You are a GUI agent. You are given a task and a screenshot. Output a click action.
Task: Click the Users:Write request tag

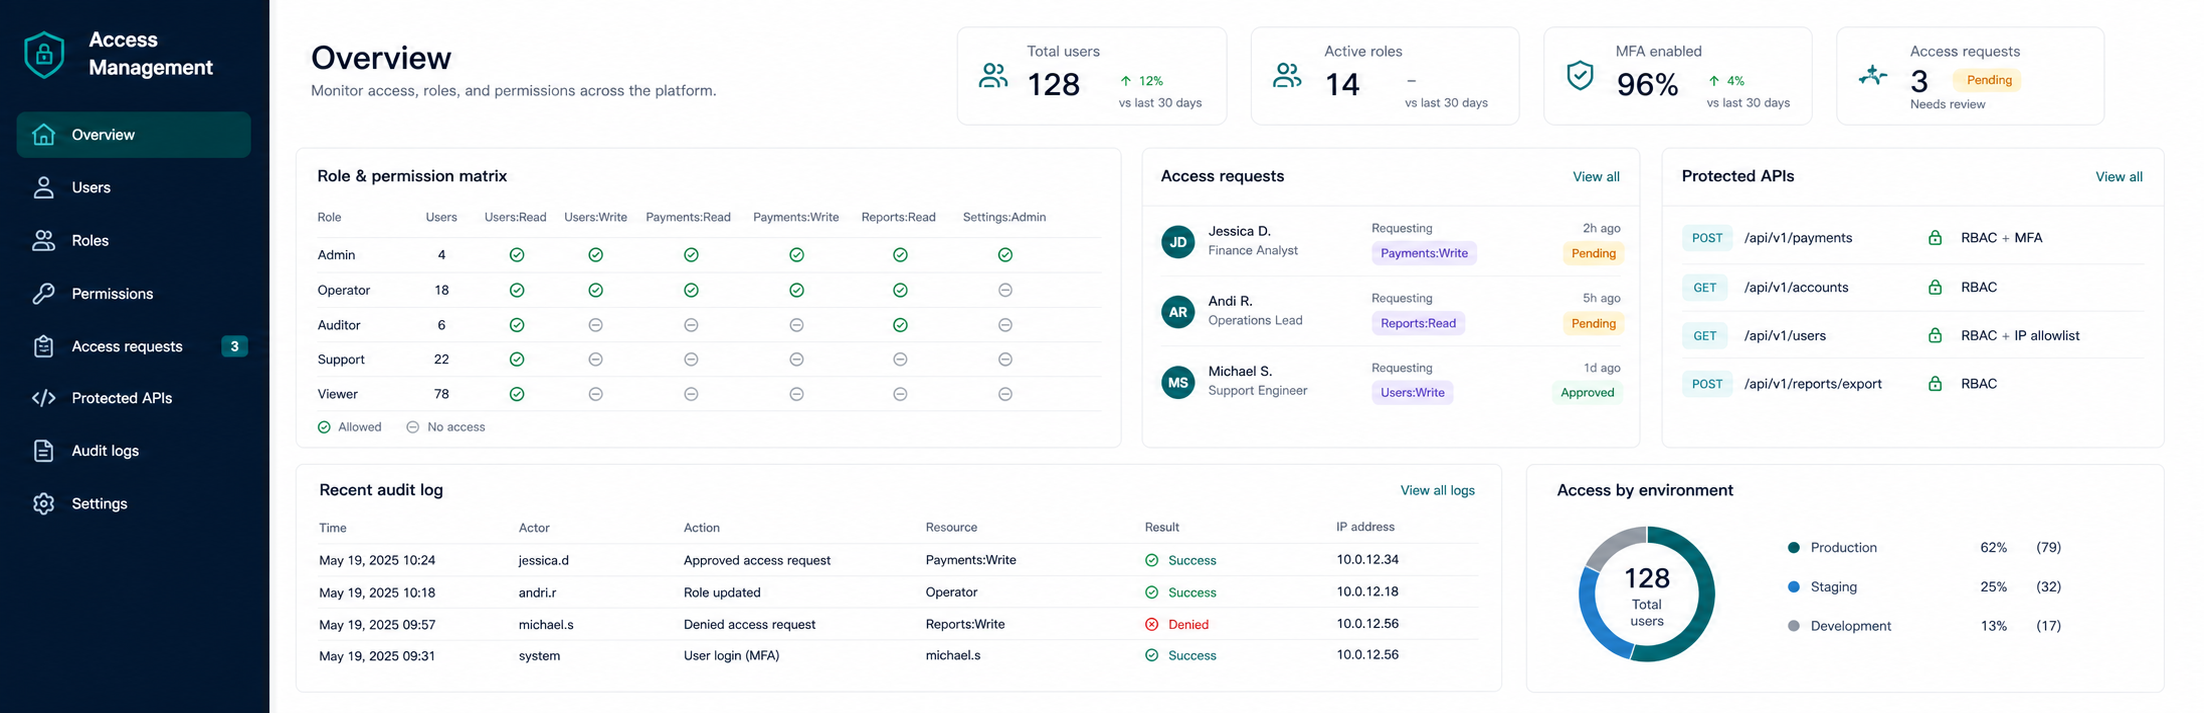tap(1412, 392)
